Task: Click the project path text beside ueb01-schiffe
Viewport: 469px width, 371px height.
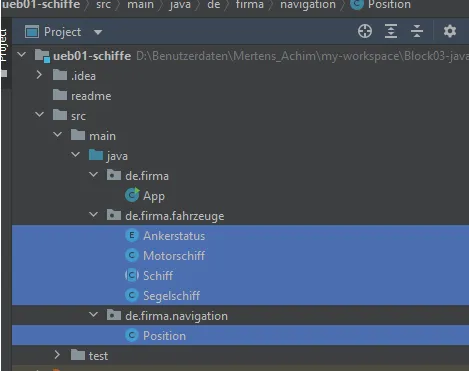Action: (x=302, y=56)
